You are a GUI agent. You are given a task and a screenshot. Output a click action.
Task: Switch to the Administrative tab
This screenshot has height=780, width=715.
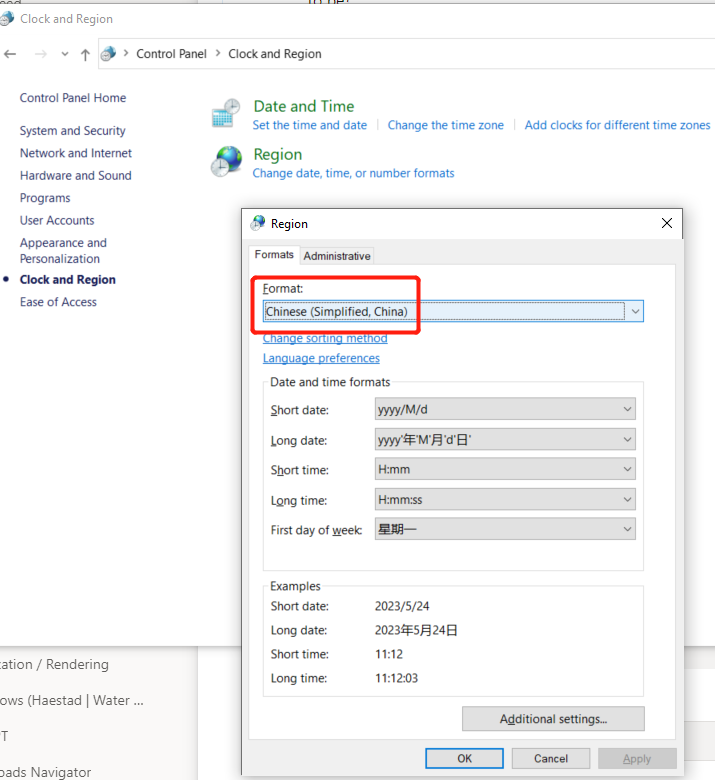337,256
